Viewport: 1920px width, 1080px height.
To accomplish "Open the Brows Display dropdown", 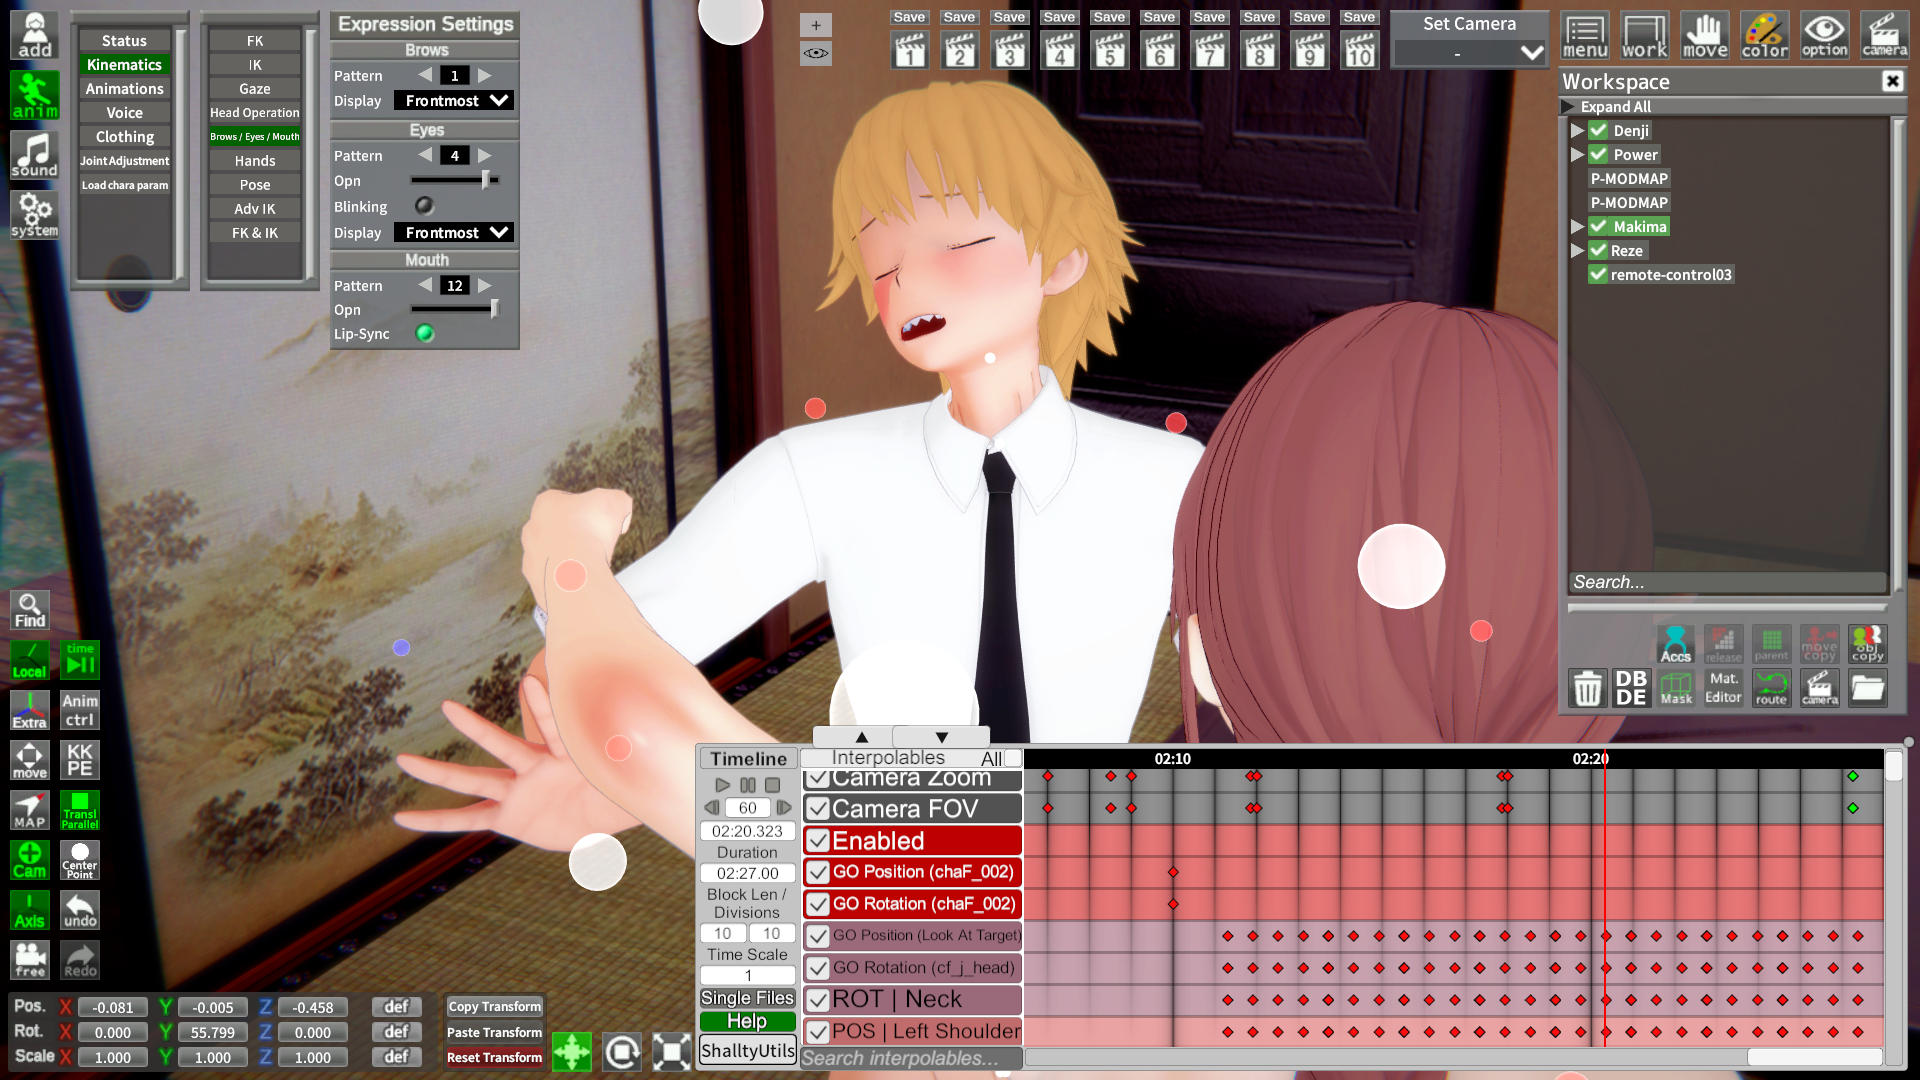I will (x=453, y=100).
